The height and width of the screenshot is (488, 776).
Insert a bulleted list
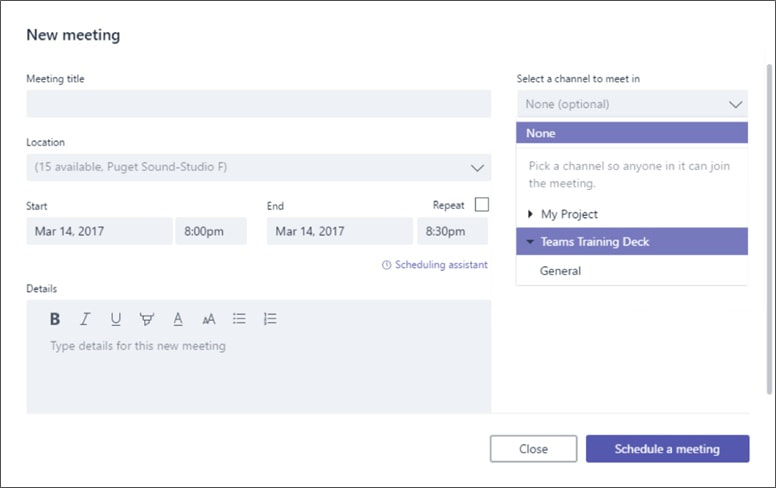point(240,319)
